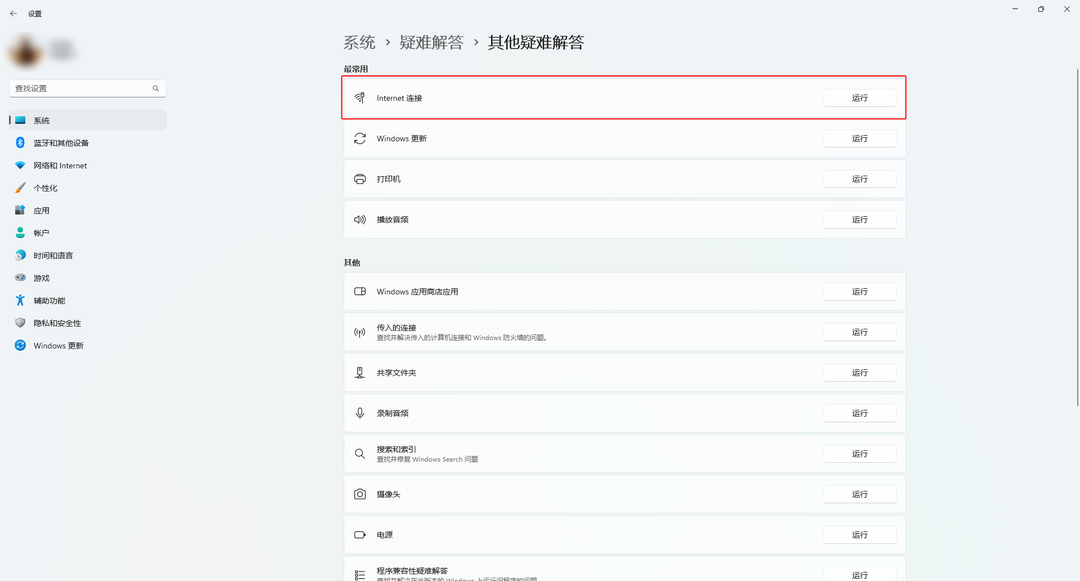This screenshot has width=1080, height=581.
Task: Run the 录制音频 troubleshooter
Action: (x=860, y=413)
